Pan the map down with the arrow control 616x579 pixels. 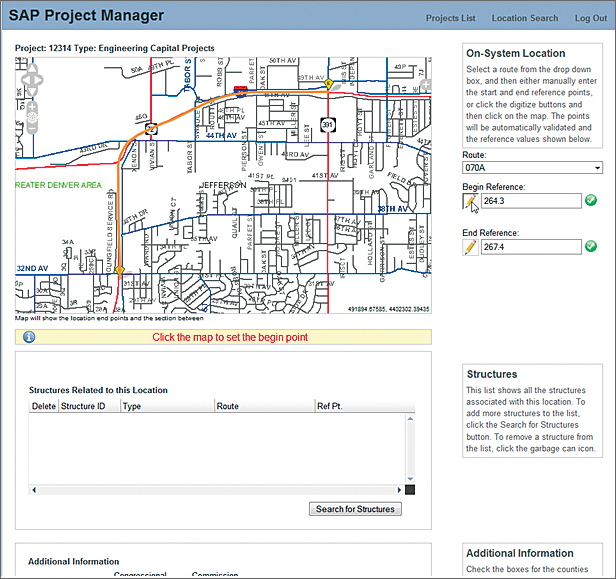tap(32, 91)
